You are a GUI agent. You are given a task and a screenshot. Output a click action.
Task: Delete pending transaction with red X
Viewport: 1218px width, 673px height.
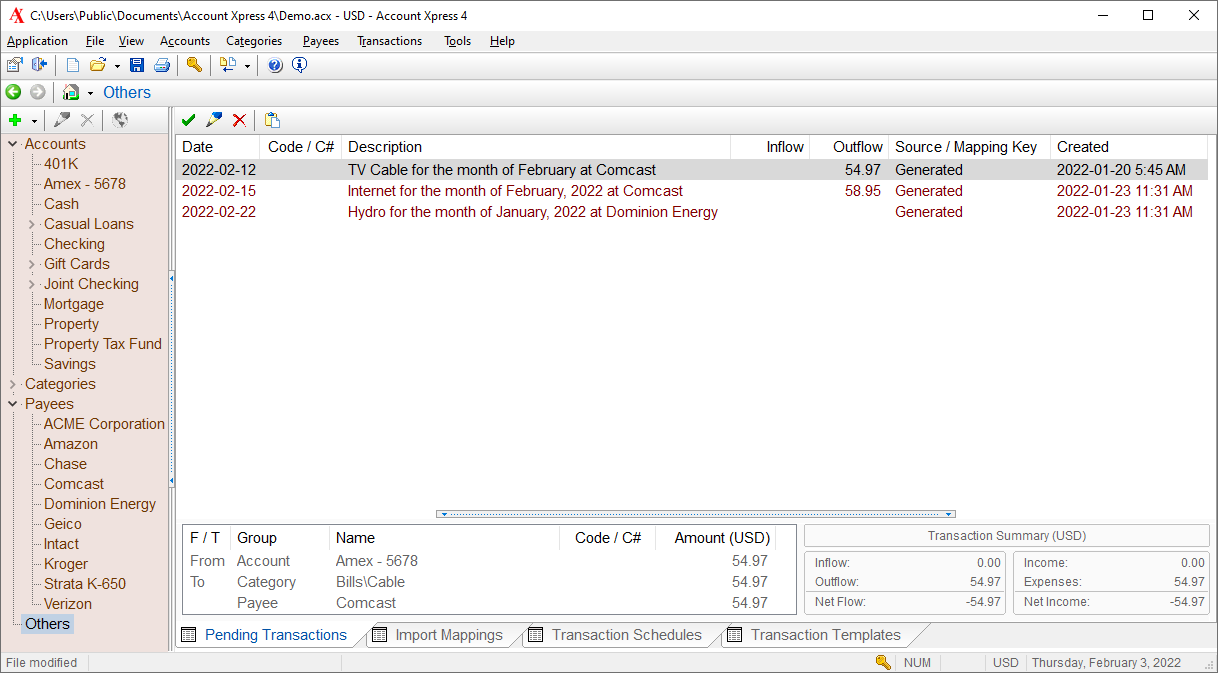click(x=239, y=120)
